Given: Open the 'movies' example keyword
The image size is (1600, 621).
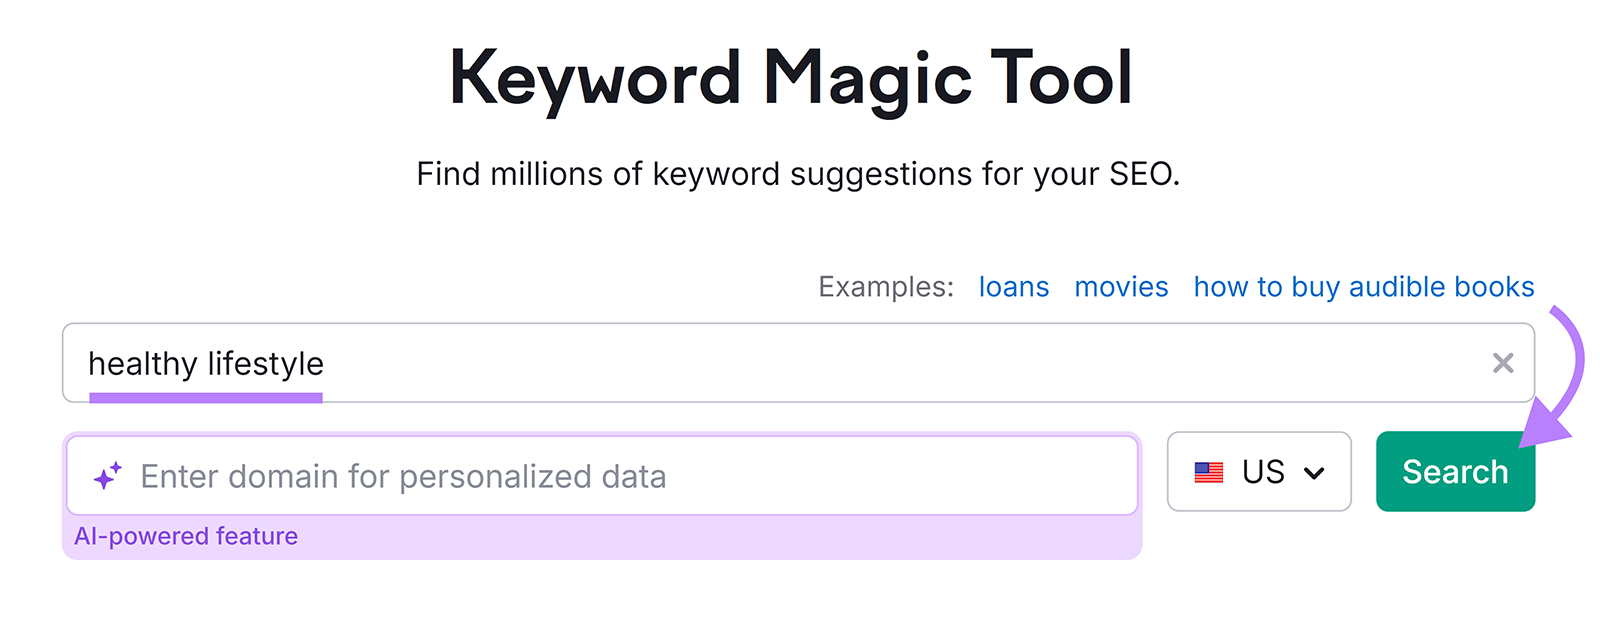Looking at the screenshot, I should (x=1121, y=287).
